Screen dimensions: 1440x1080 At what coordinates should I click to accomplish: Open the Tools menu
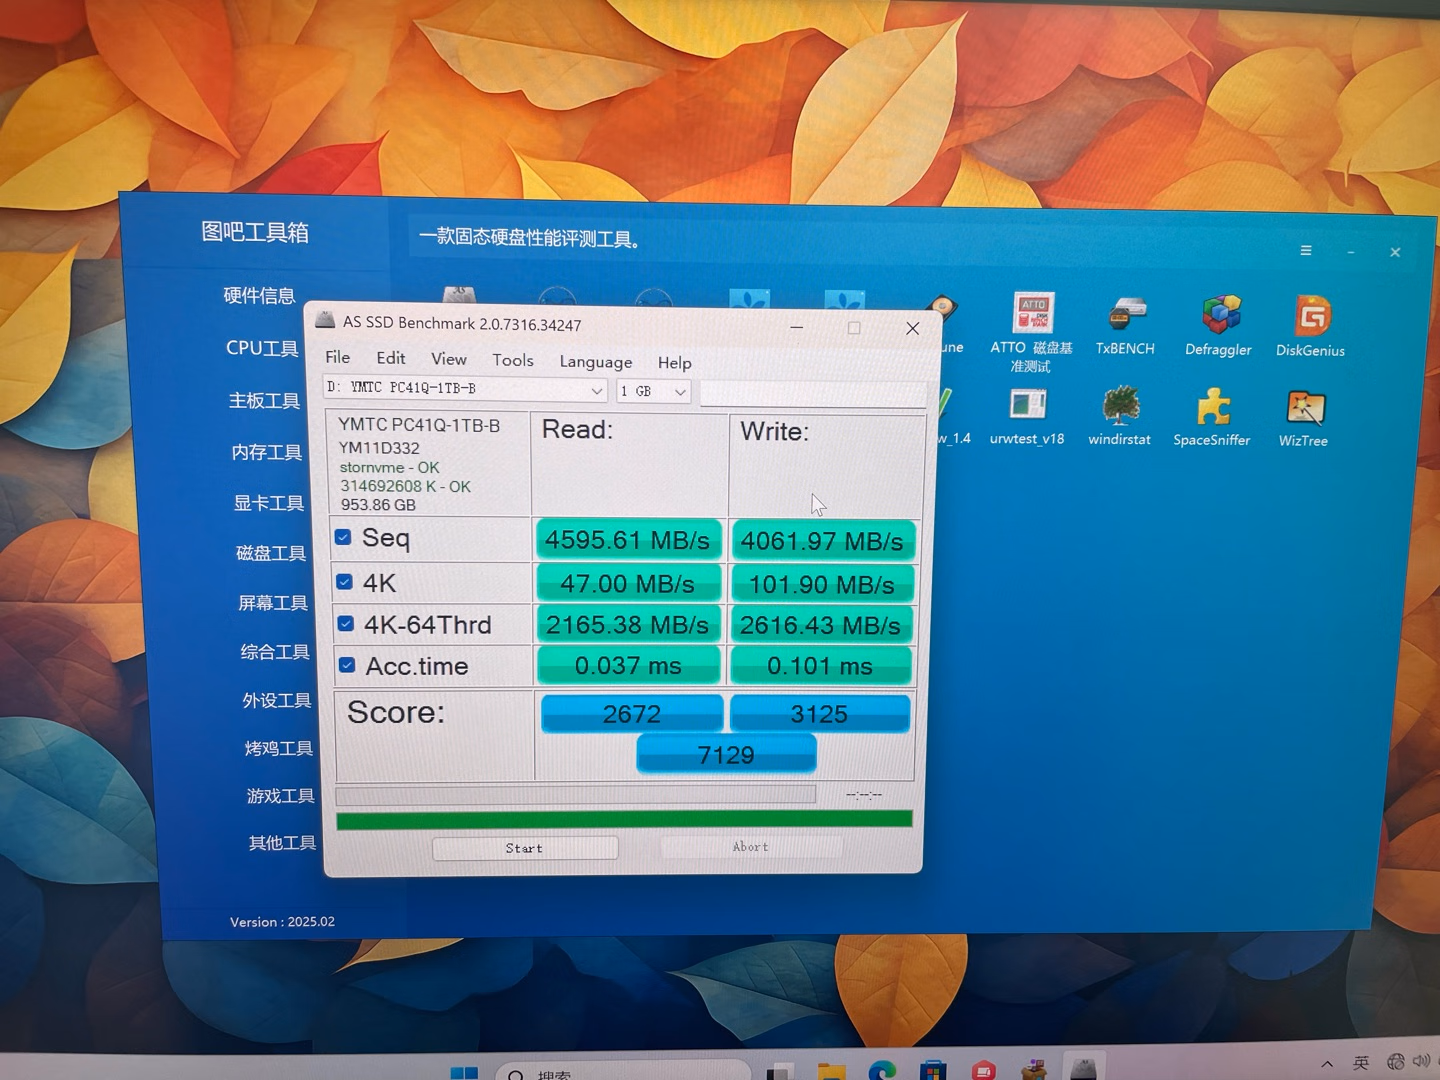pyautogui.click(x=512, y=360)
